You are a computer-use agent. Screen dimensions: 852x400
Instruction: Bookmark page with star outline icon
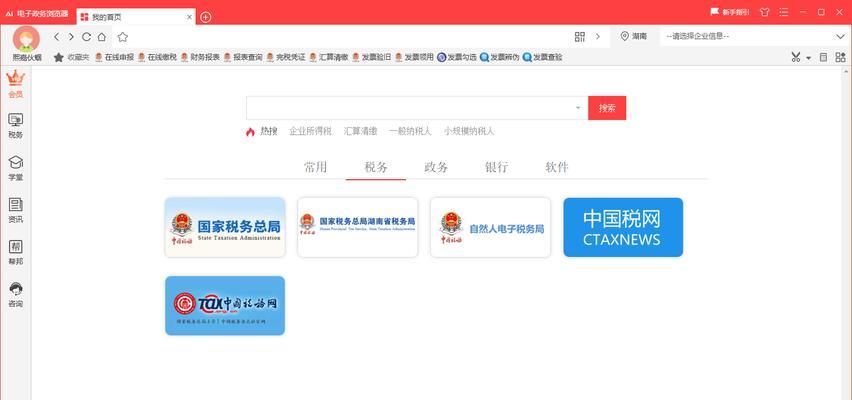tap(123, 37)
